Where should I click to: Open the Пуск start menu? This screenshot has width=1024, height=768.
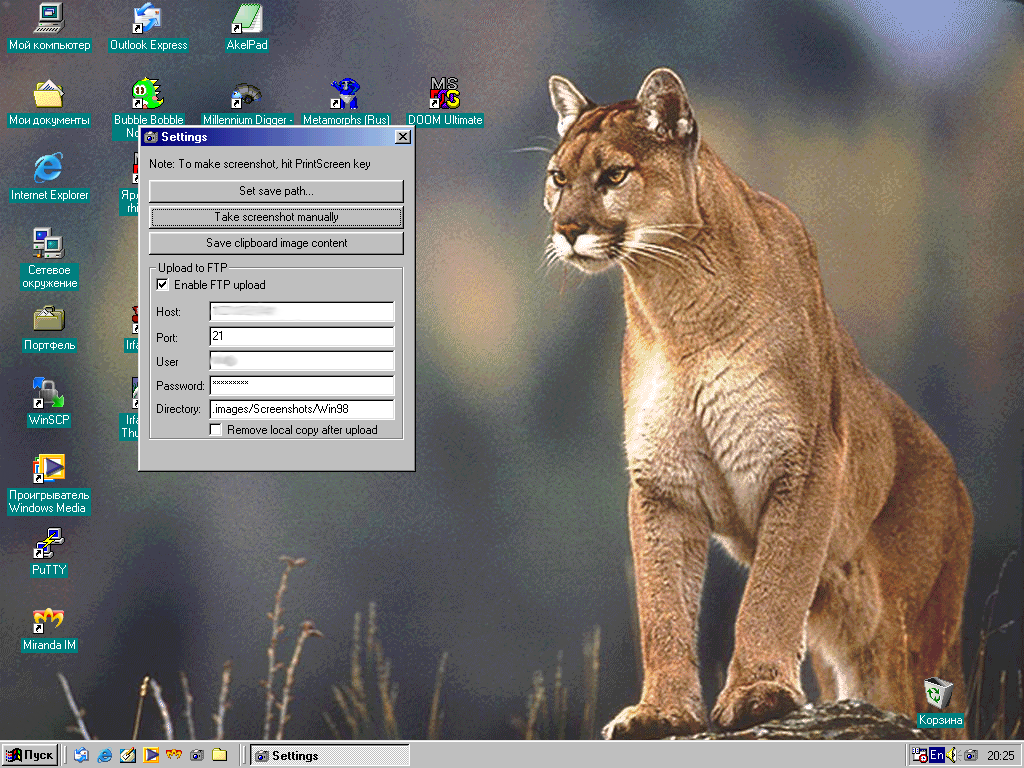(30, 756)
